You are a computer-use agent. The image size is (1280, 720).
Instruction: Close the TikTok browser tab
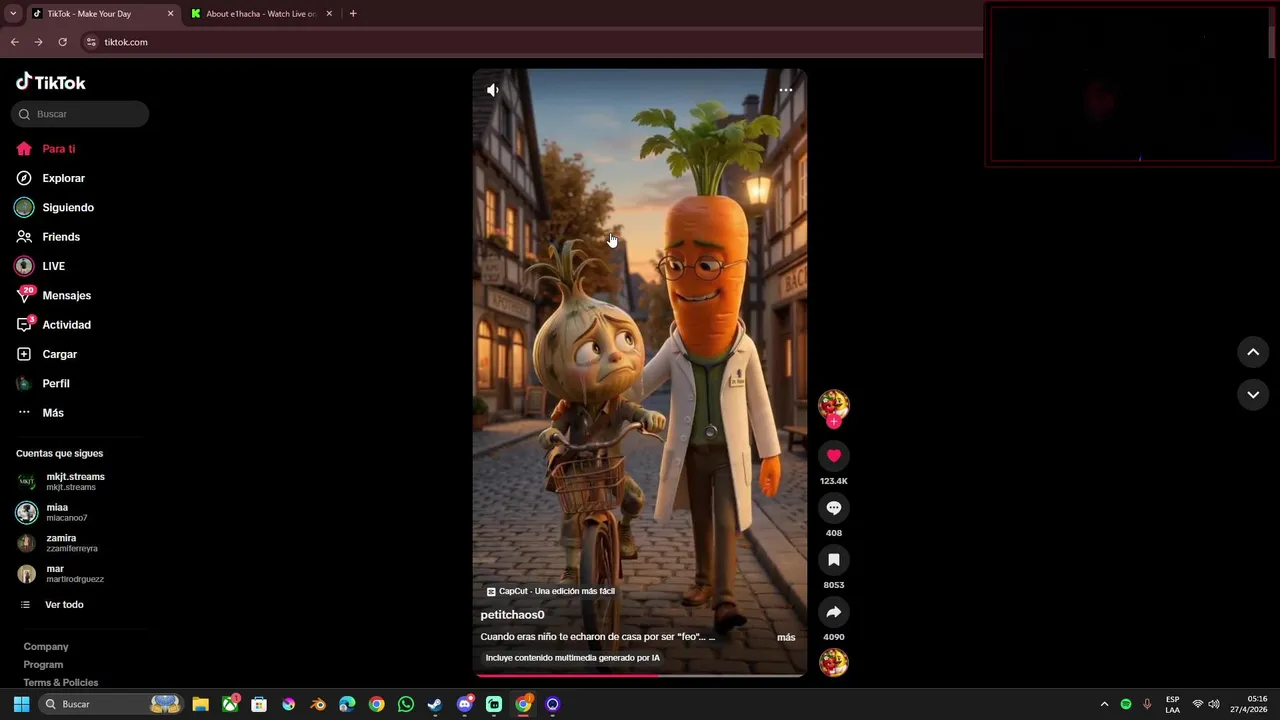(170, 14)
